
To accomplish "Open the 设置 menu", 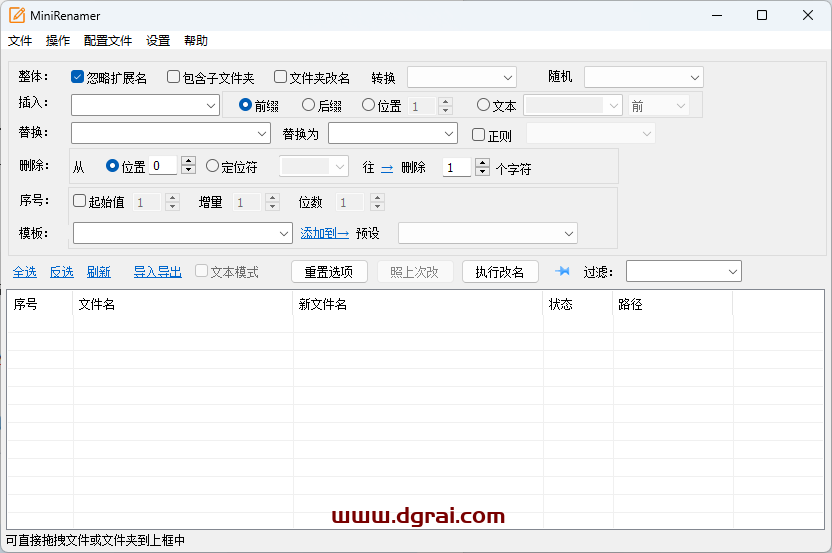I will coord(158,41).
